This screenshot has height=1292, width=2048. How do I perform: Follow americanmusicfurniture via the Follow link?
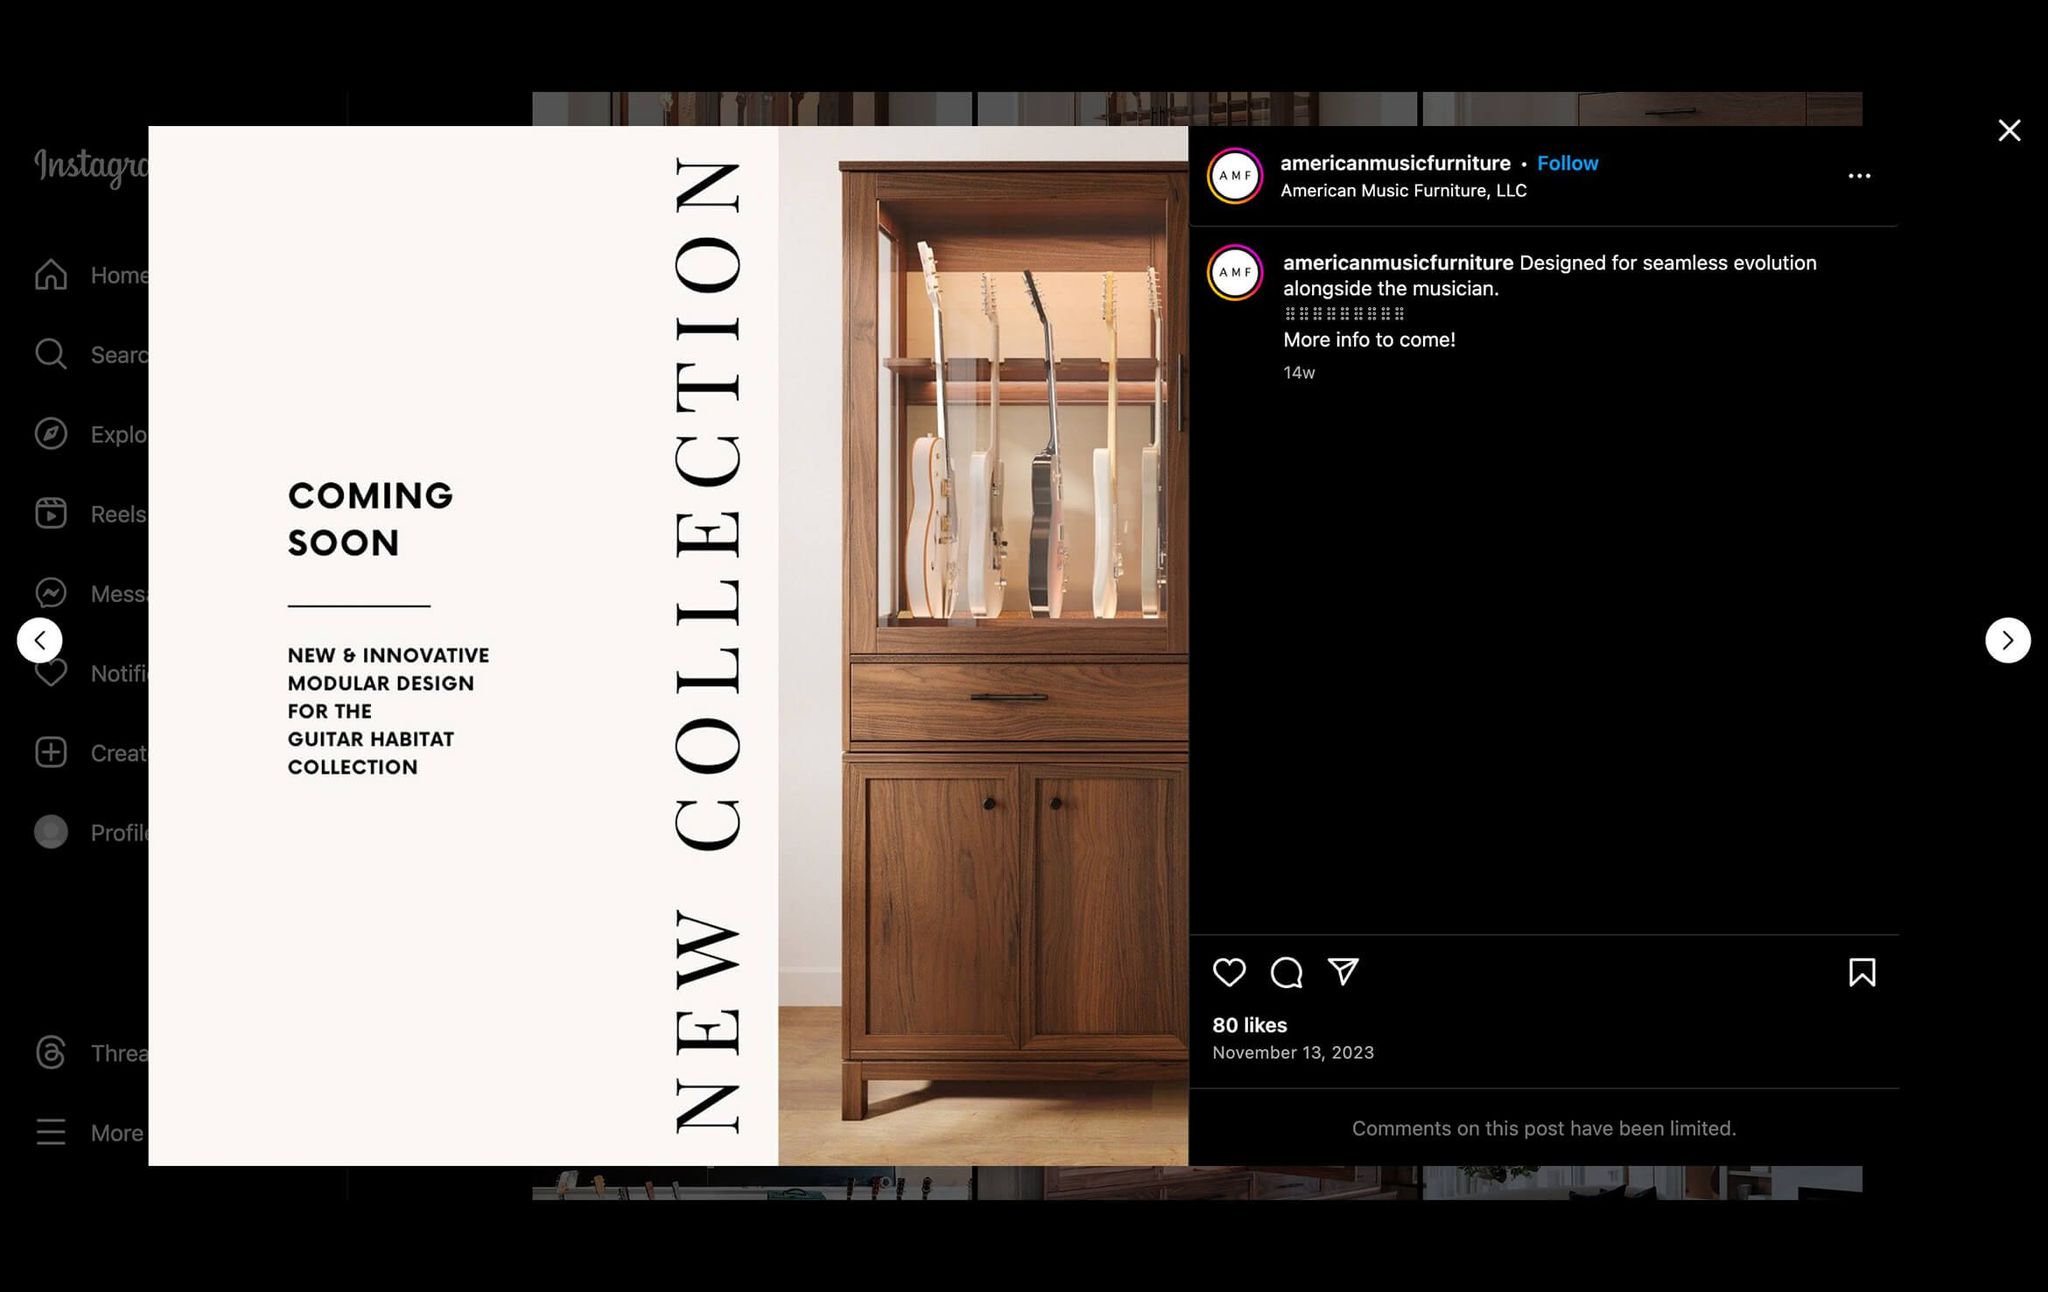pos(1567,163)
